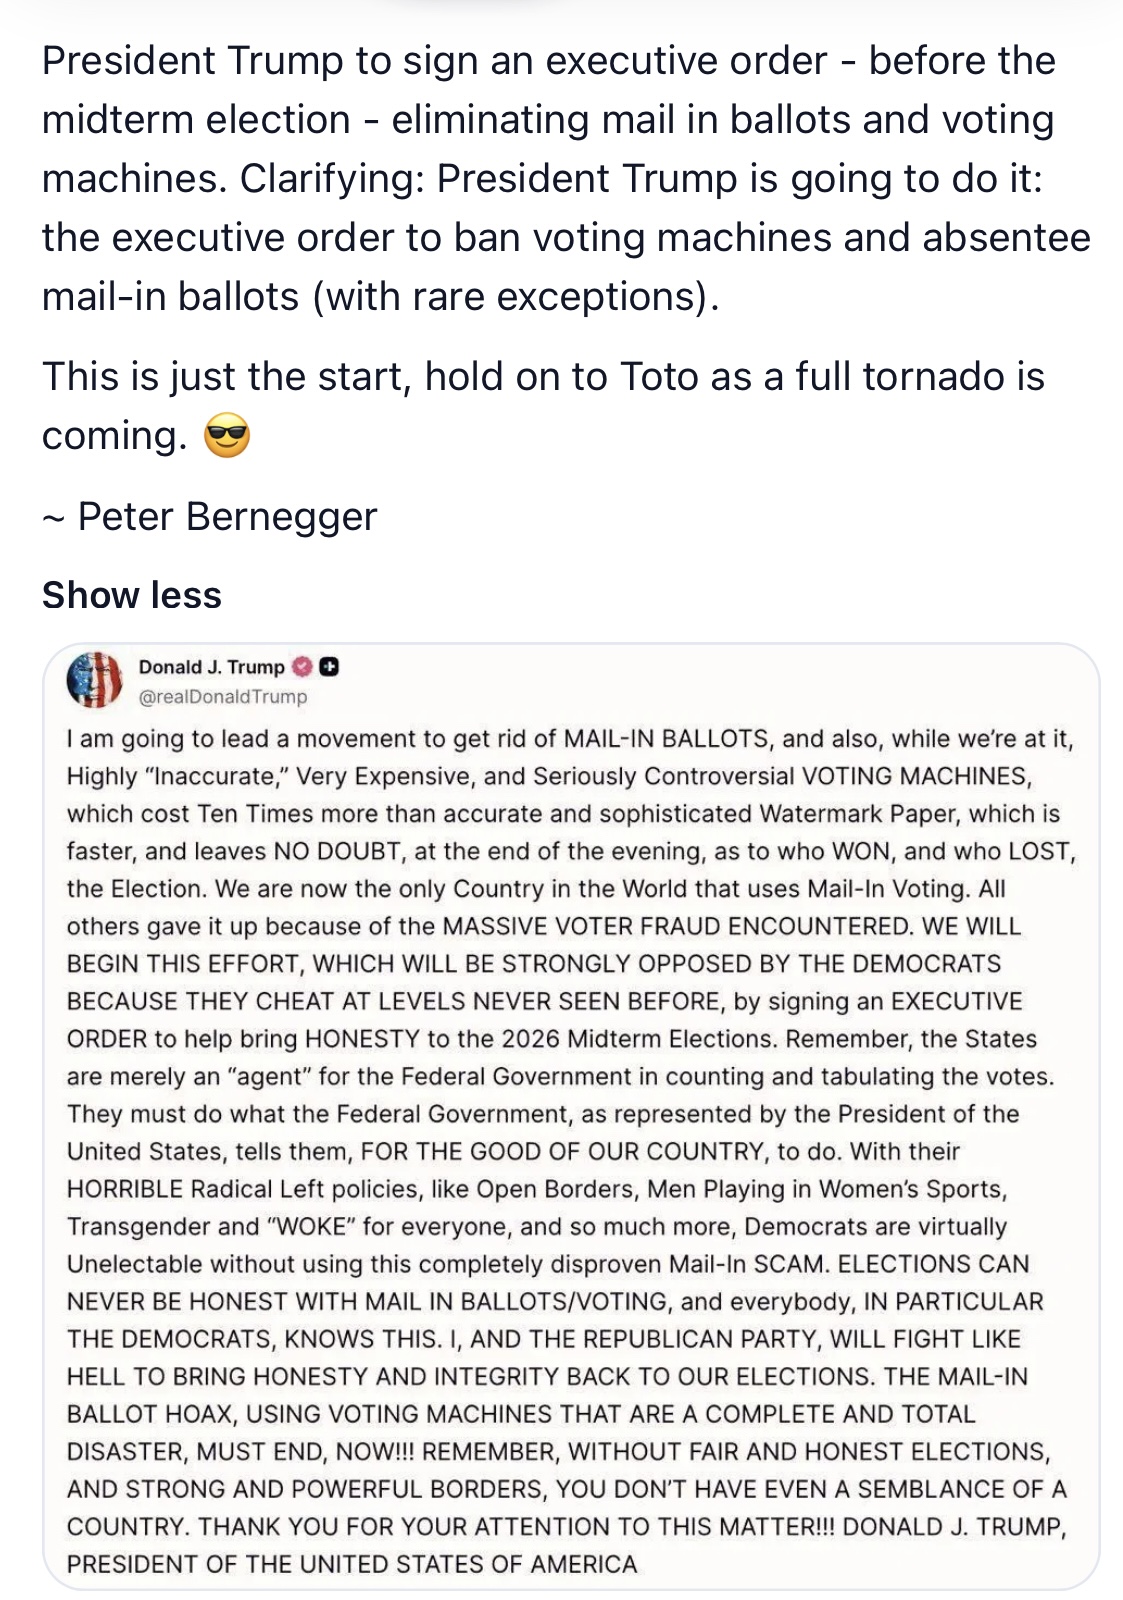The height and width of the screenshot is (1600, 1123).
Task: Click the "~ Peter Bernegger" signature line
Action: [209, 516]
